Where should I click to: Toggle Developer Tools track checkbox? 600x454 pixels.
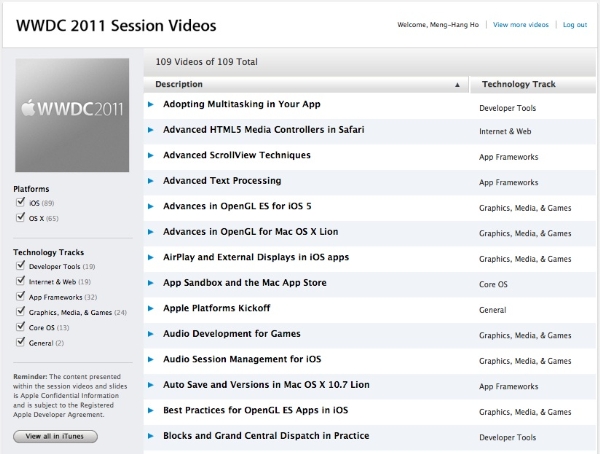20,265
